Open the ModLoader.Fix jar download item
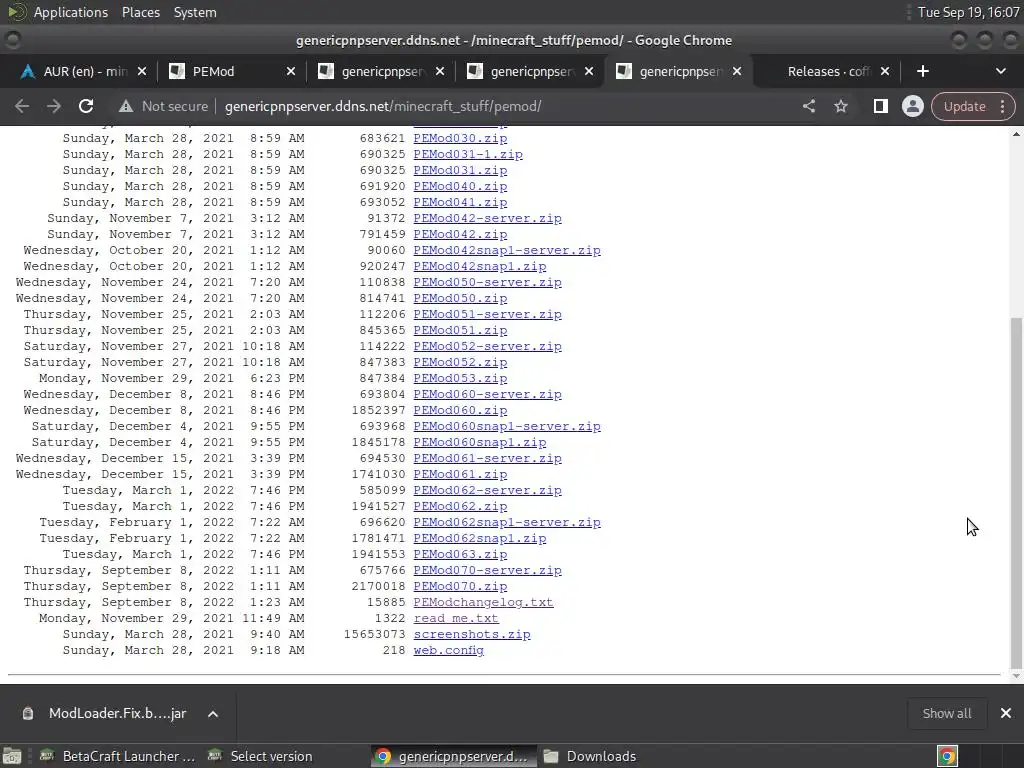 click(x=117, y=713)
